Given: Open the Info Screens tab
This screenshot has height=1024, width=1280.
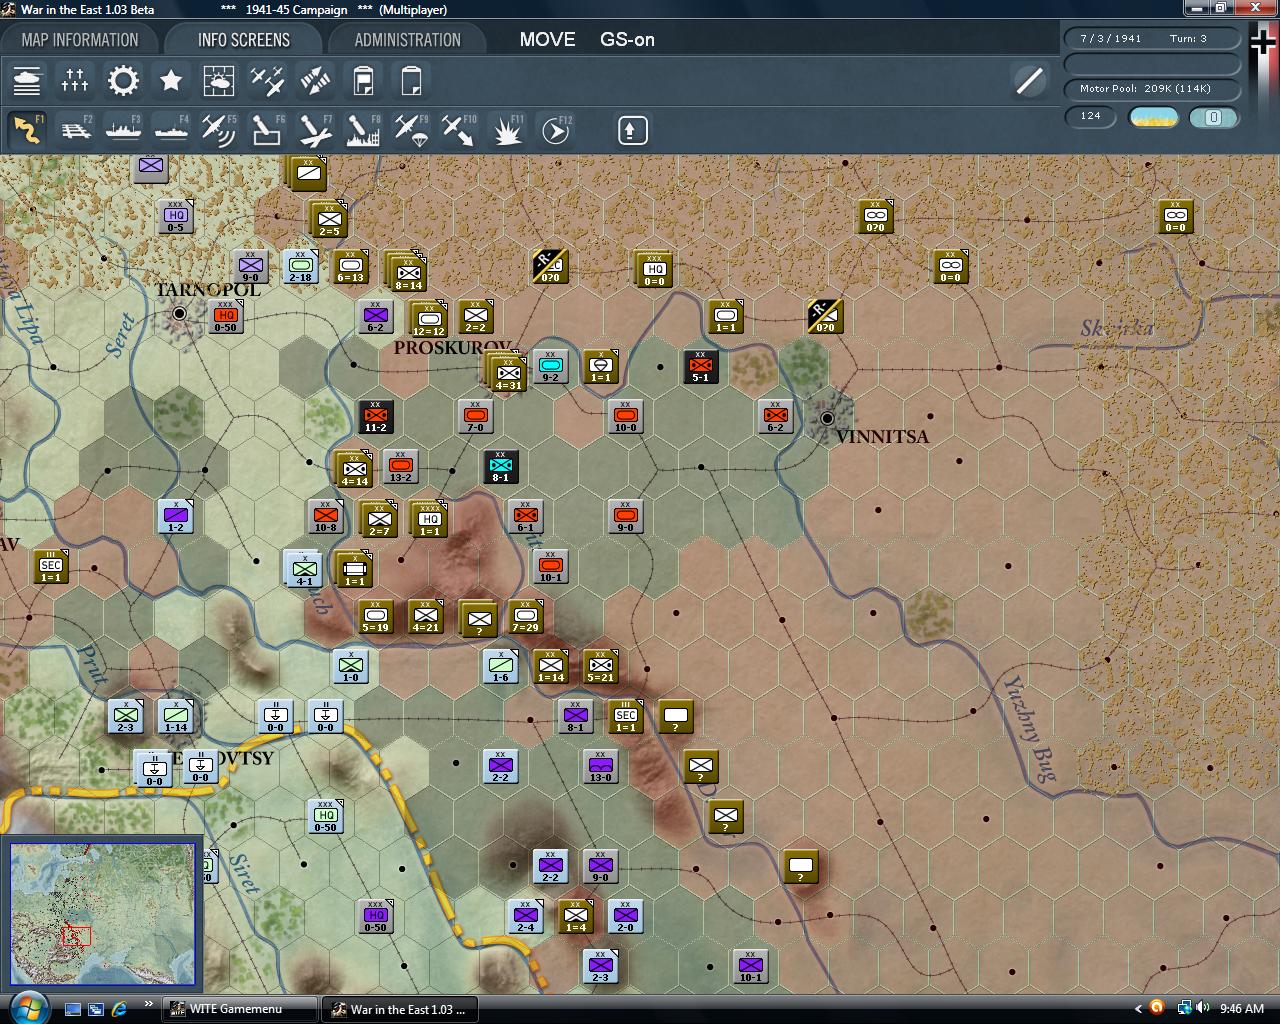Looking at the screenshot, I should click(x=243, y=40).
